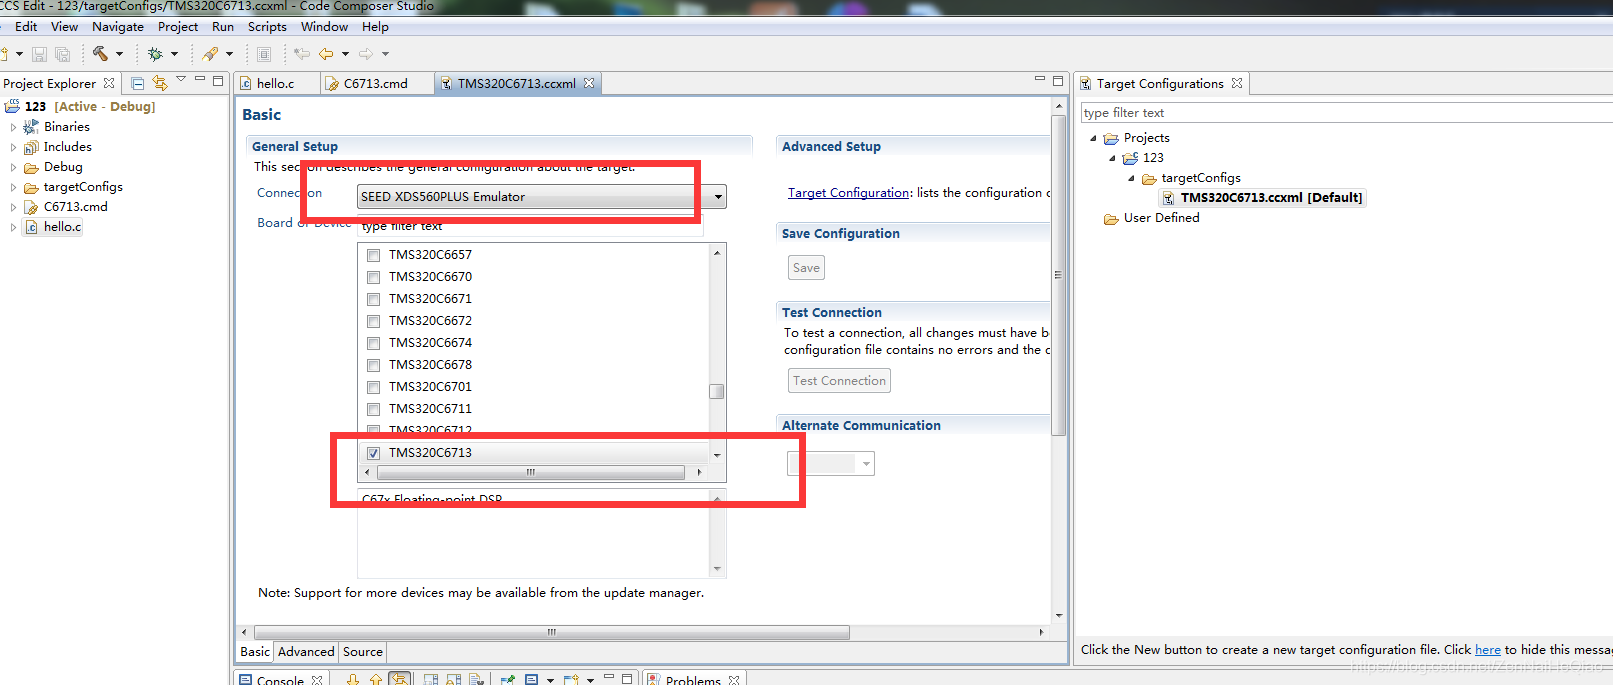Click the hello.c file icon in Project Explorer
This screenshot has width=1613, height=685.
tap(31, 227)
